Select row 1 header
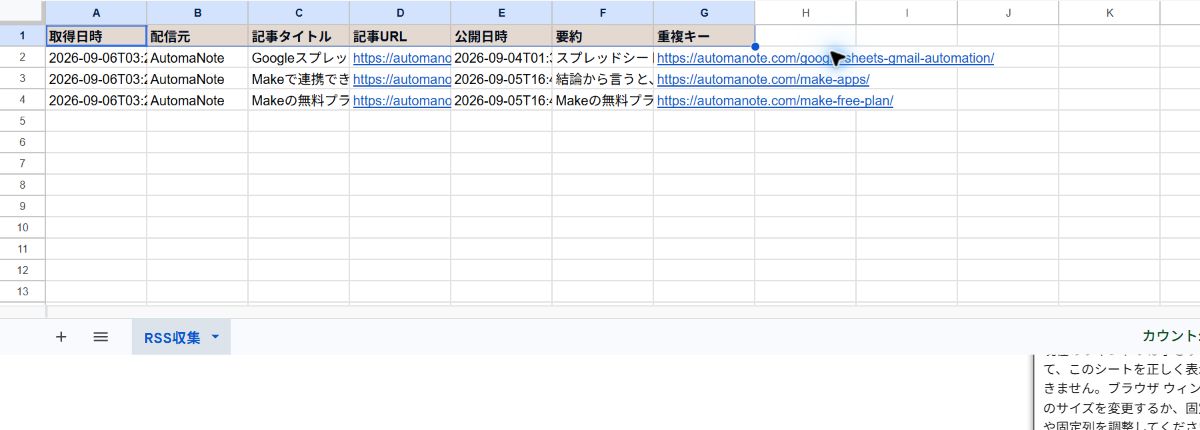 [x=22, y=35]
